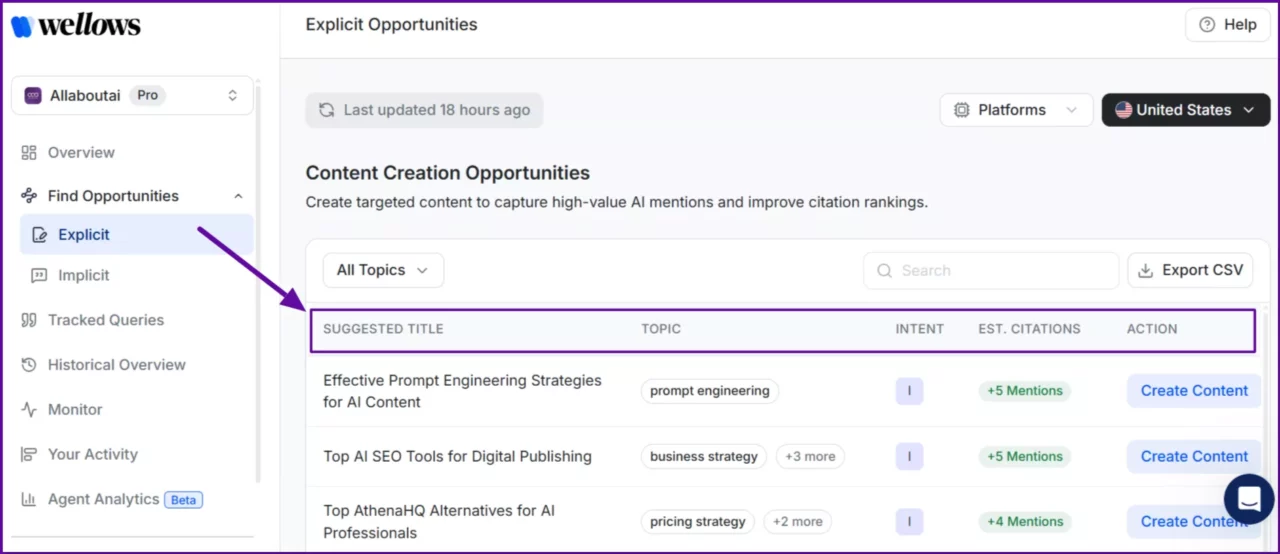Focus the Search input field
The width and height of the screenshot is (1280, 554).
point(991,270)
